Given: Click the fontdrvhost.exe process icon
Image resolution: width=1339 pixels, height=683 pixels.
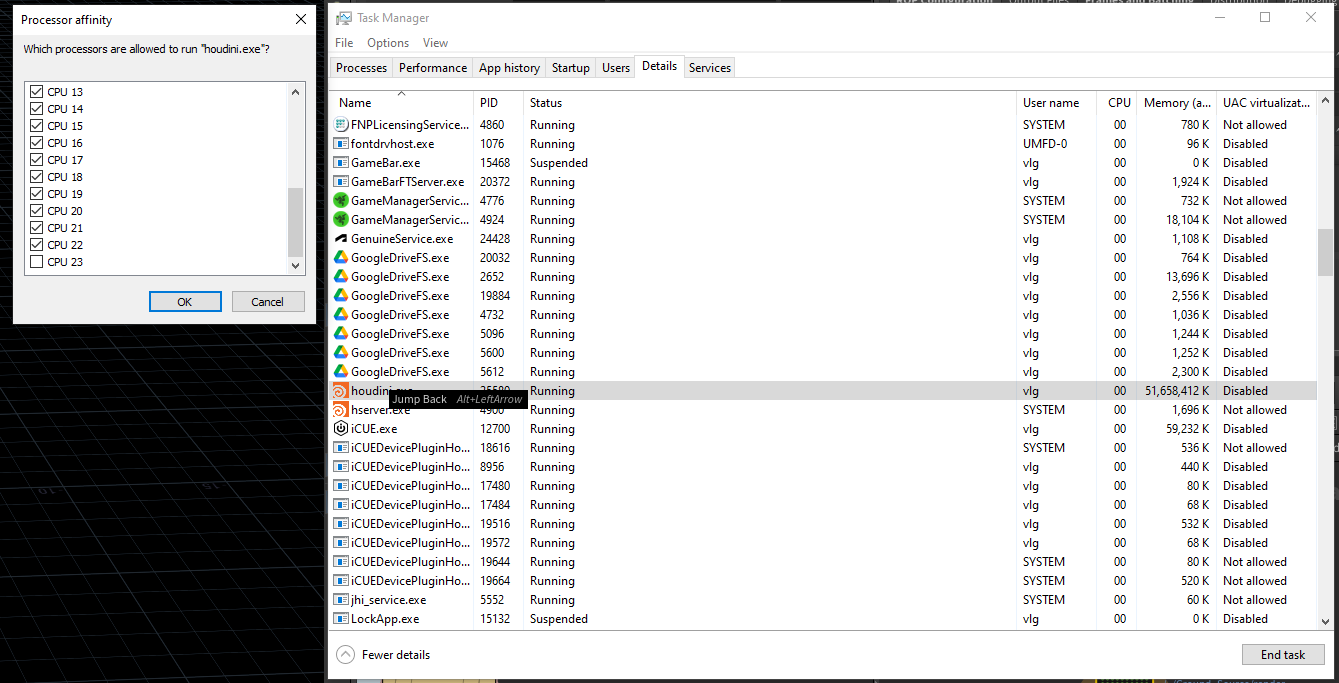Looking at the screenshot, I should point(340,144).
